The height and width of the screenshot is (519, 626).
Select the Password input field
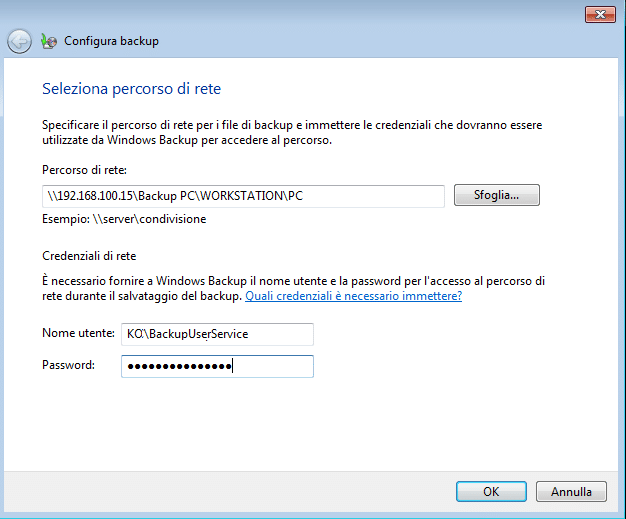(x=217, y=367)
